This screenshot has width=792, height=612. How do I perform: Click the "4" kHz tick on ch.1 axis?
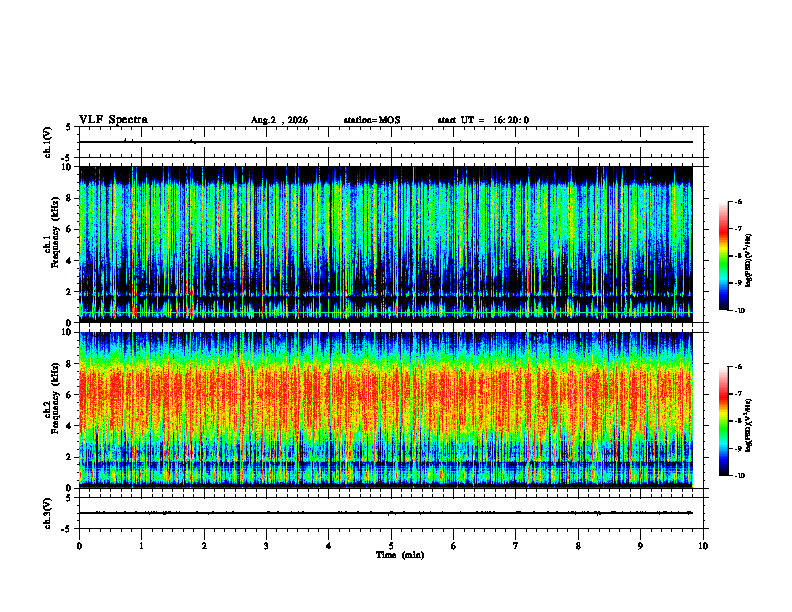(x=70, y=261)
